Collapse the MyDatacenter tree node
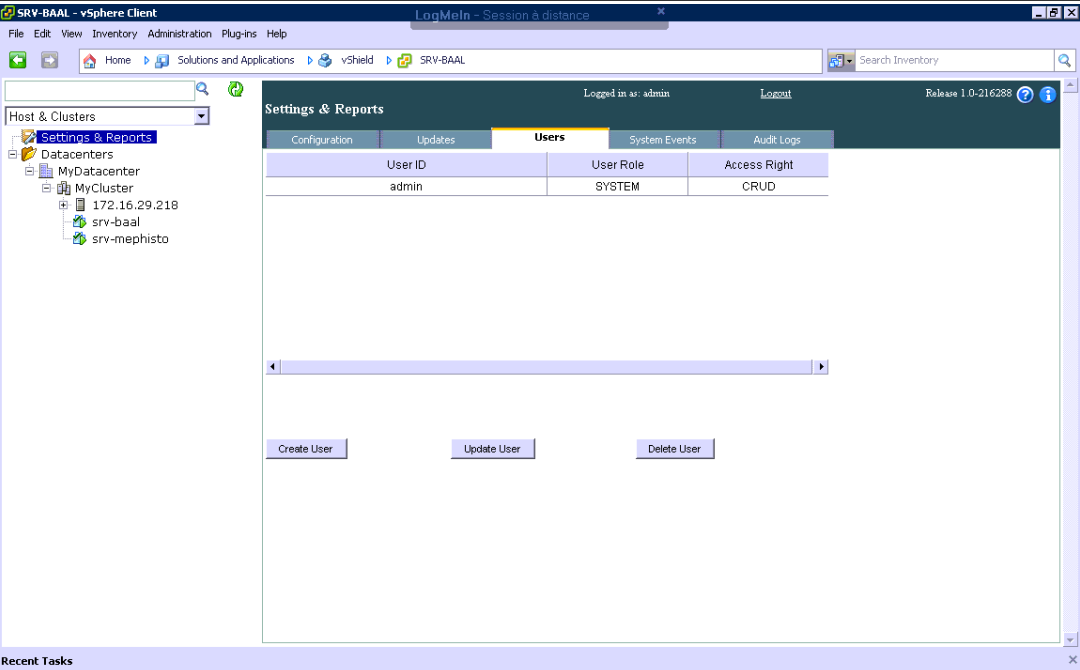Viewport: 1080px width, 670px height. 30,171
